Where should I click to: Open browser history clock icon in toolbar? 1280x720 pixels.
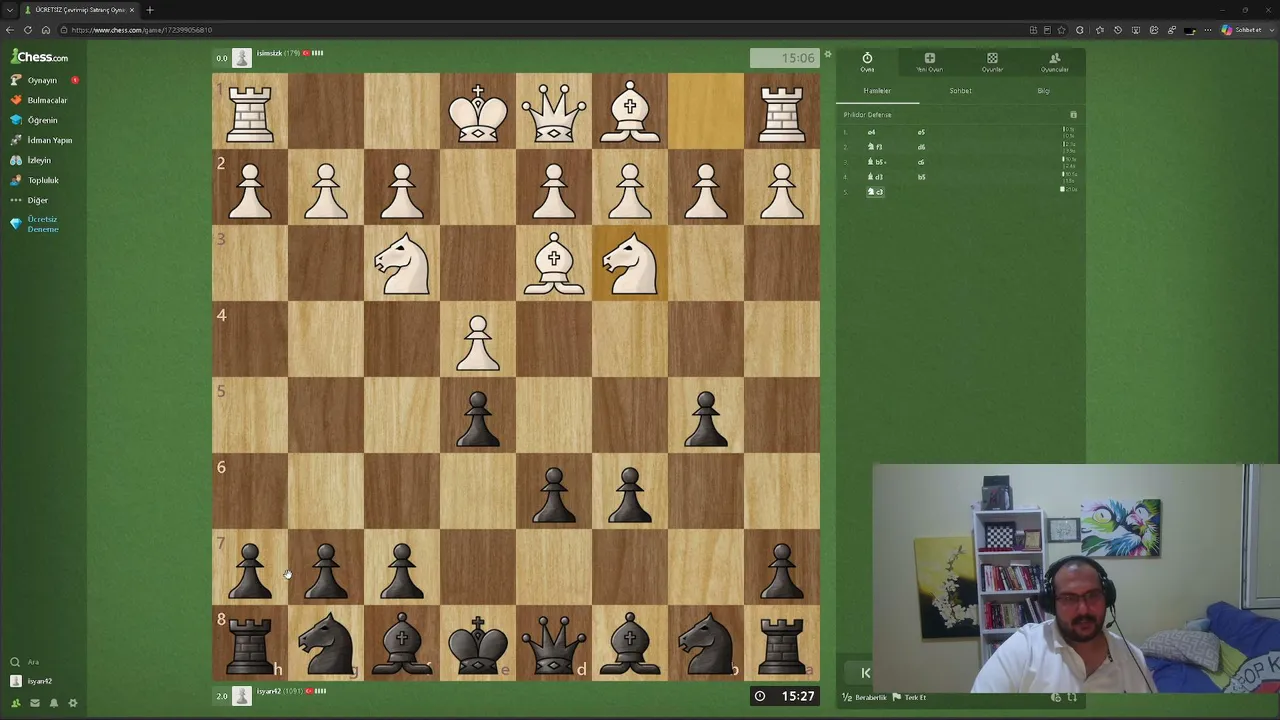coord(1117,30)
